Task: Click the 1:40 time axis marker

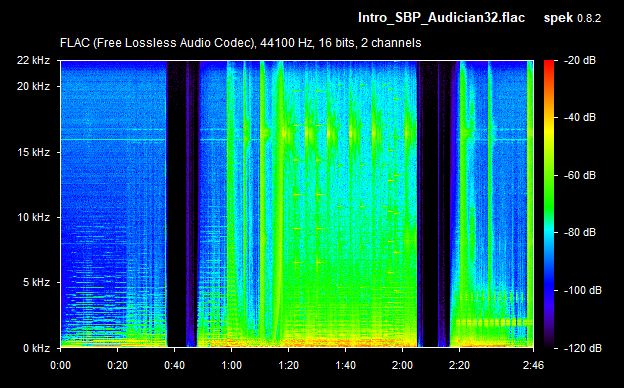Action: pyautogui.click(x=345, y=365)
